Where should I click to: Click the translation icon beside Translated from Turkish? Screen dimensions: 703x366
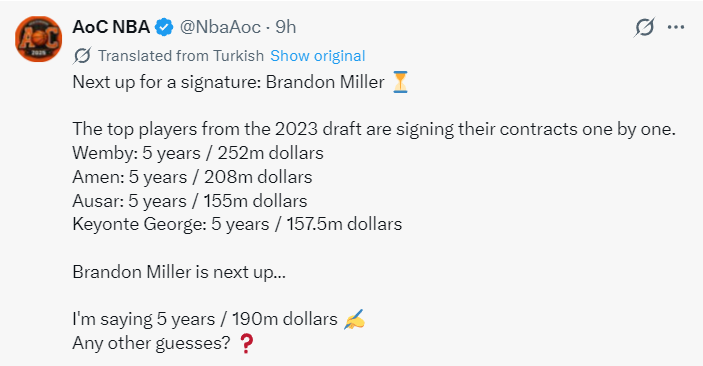click(82, 56)
